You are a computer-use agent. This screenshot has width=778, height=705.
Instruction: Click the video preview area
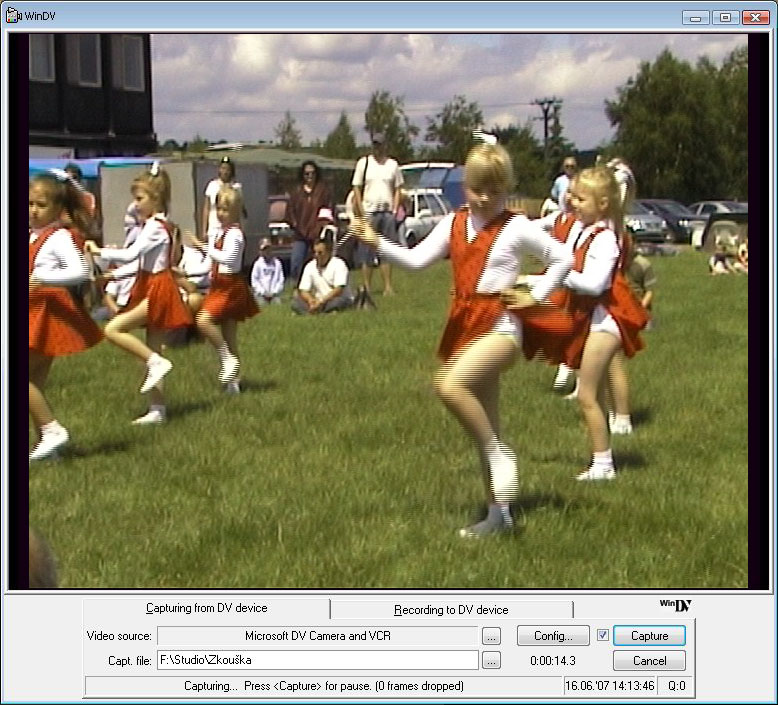click(x=389, y=311)
